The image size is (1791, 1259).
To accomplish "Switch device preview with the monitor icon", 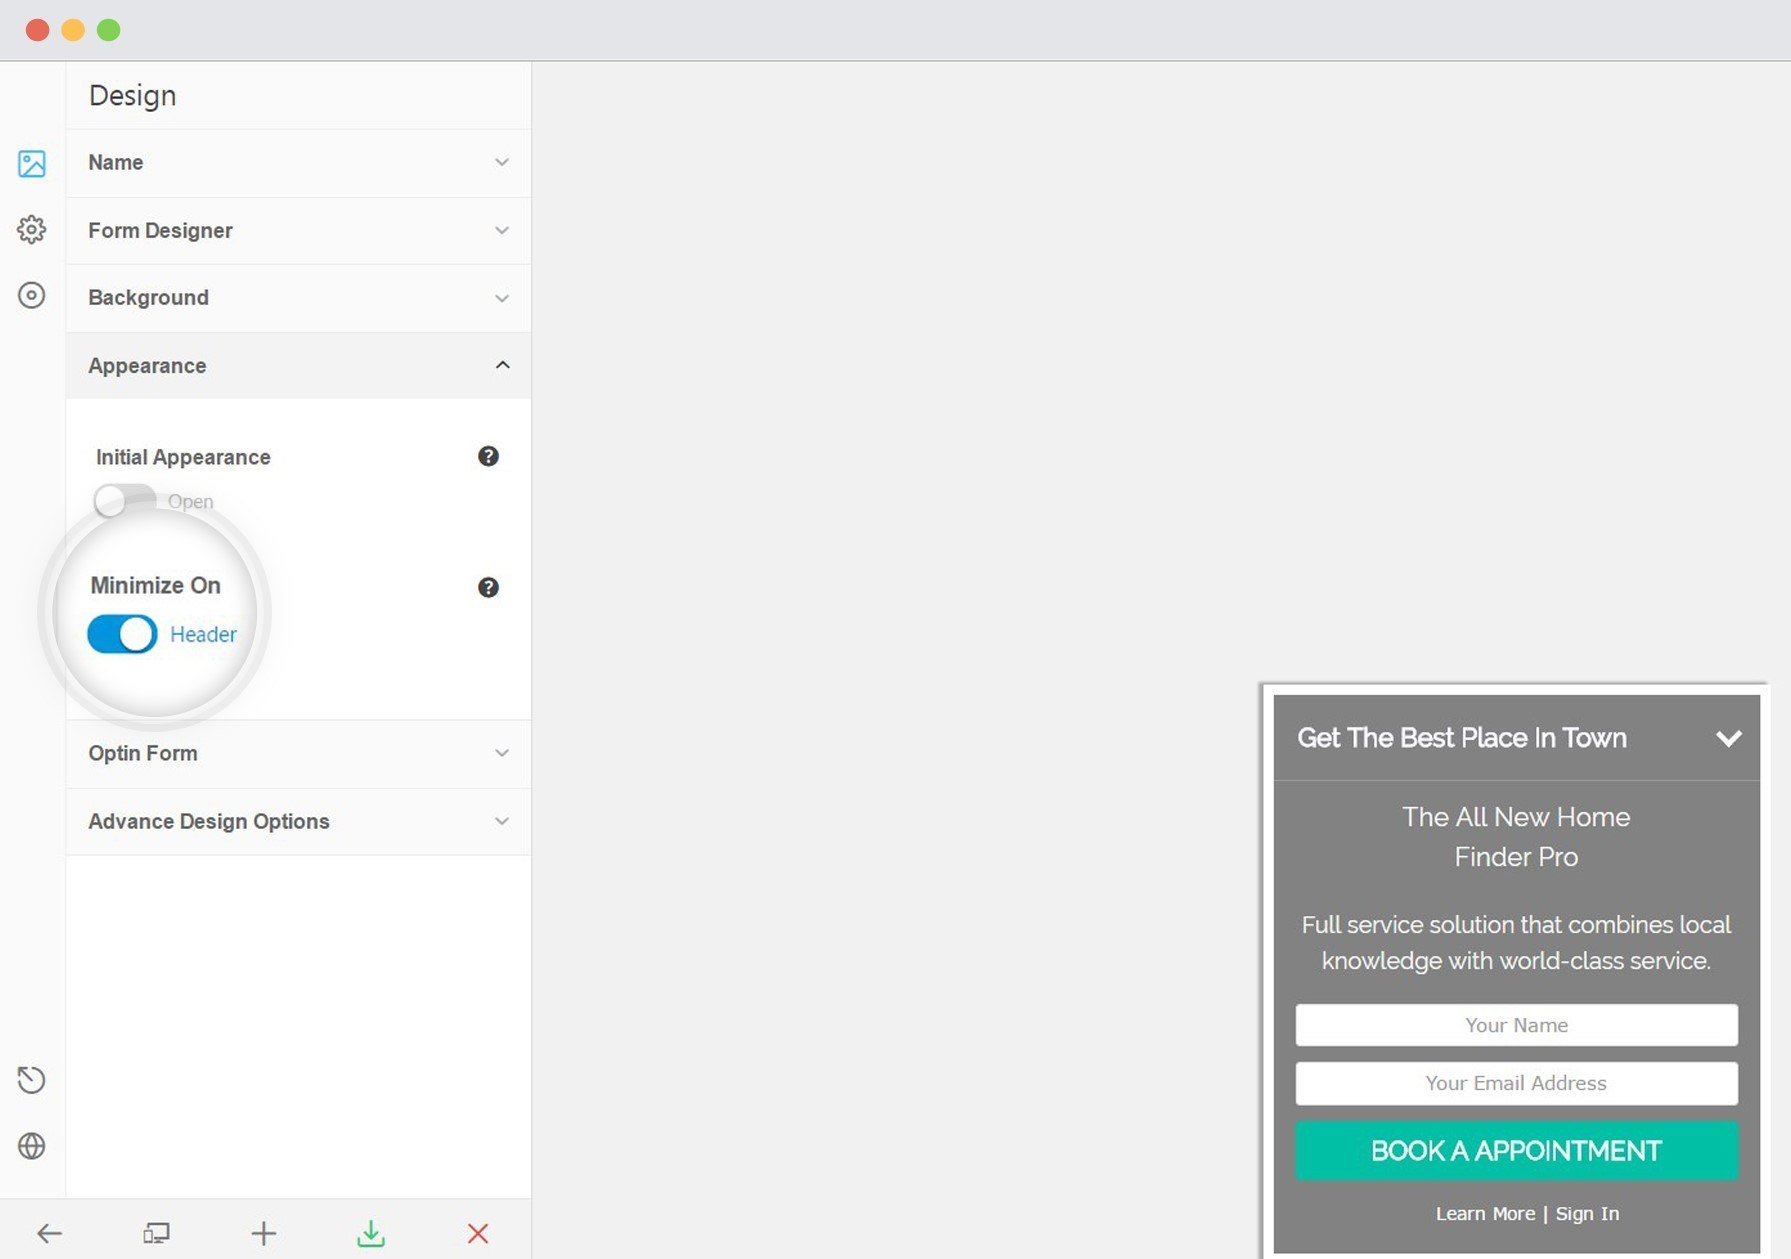I will (x=156, y=1233).
